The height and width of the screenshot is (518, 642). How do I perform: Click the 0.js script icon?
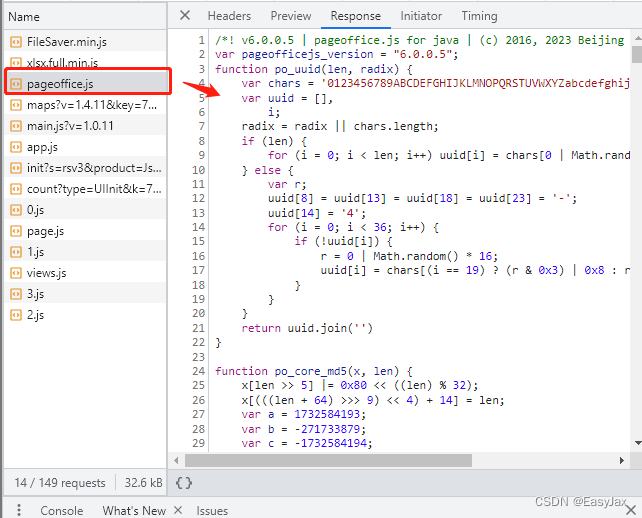16,210
